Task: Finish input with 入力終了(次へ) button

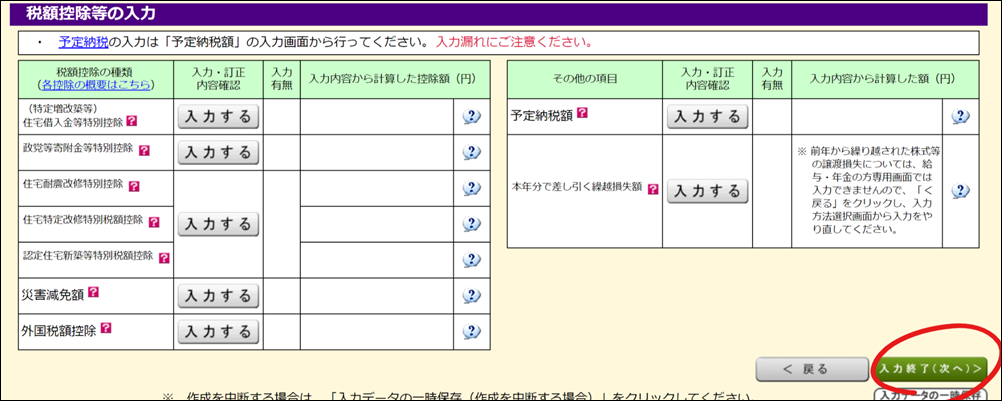Action: click(x=929, y=369)
